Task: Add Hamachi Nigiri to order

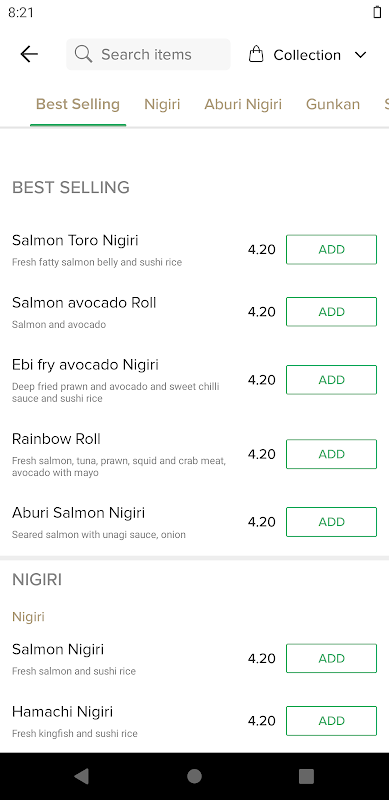Action: click(x=331, y=721)
